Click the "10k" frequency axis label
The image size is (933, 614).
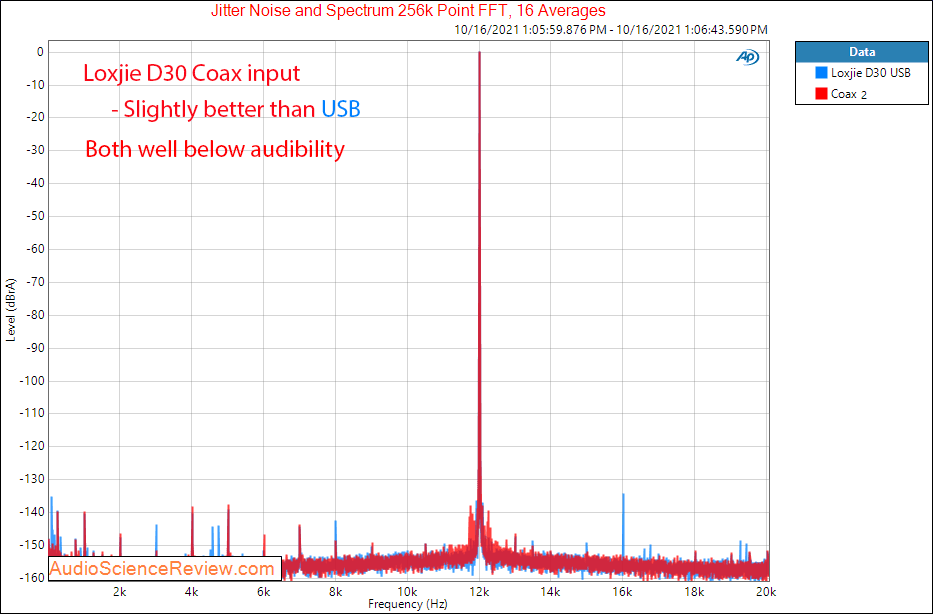pyautogui.click(x=407, y=592)
